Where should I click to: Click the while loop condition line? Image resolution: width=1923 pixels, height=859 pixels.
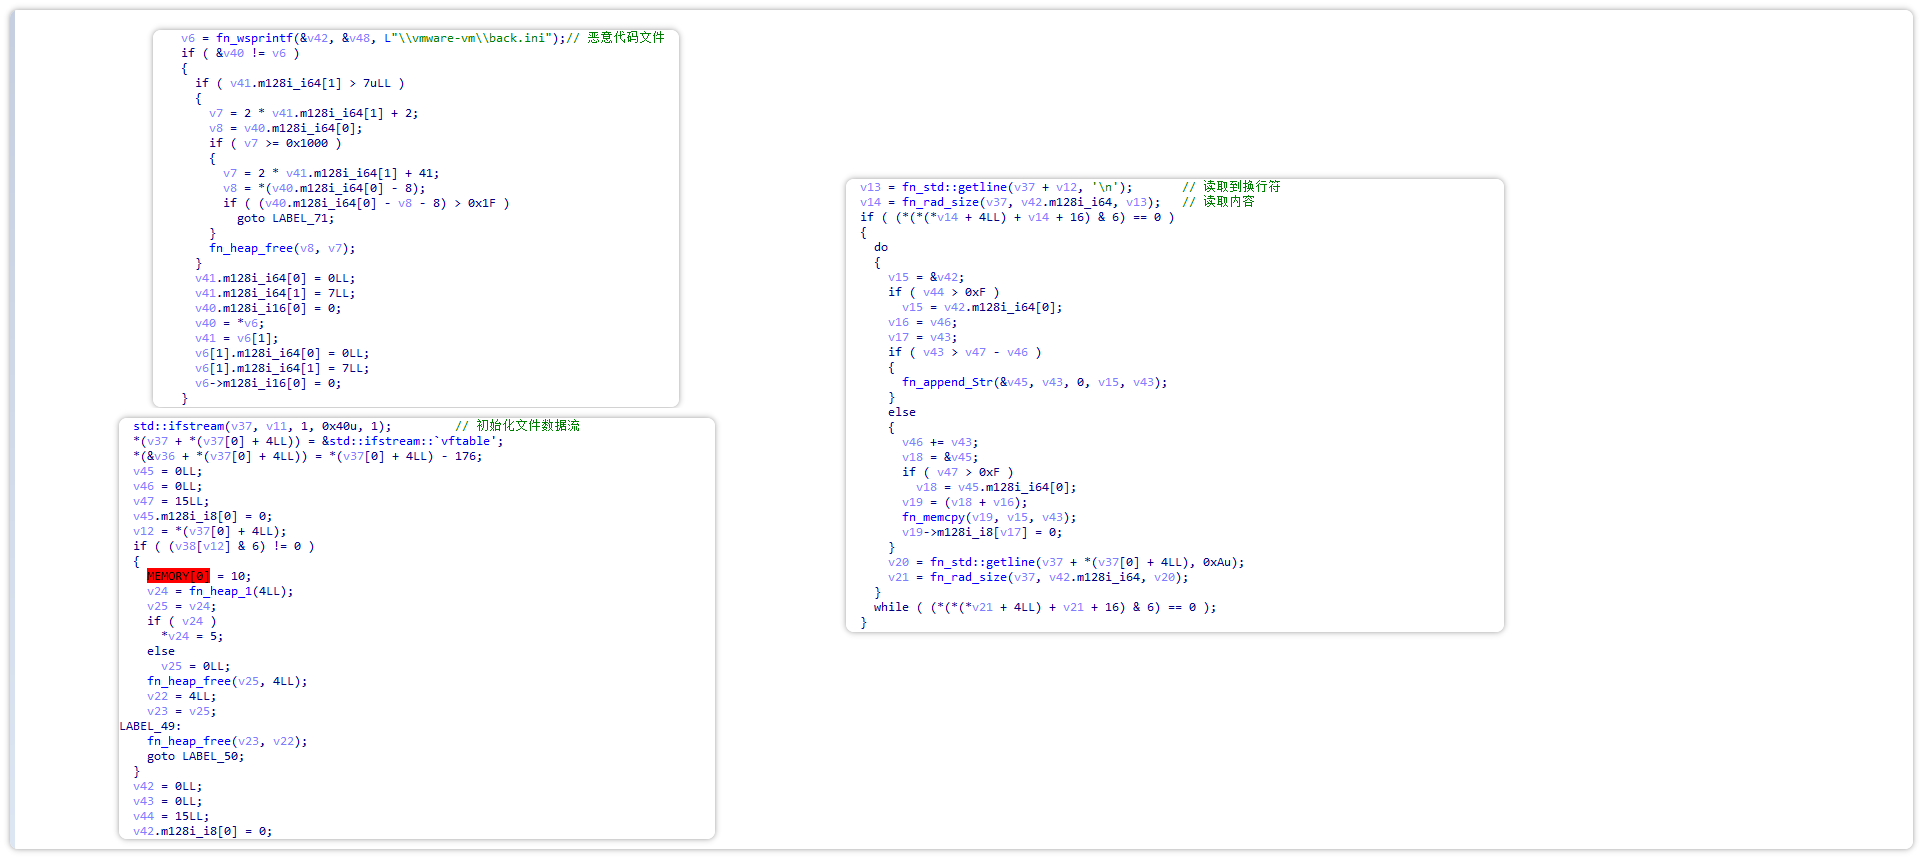coord(1044,607)
